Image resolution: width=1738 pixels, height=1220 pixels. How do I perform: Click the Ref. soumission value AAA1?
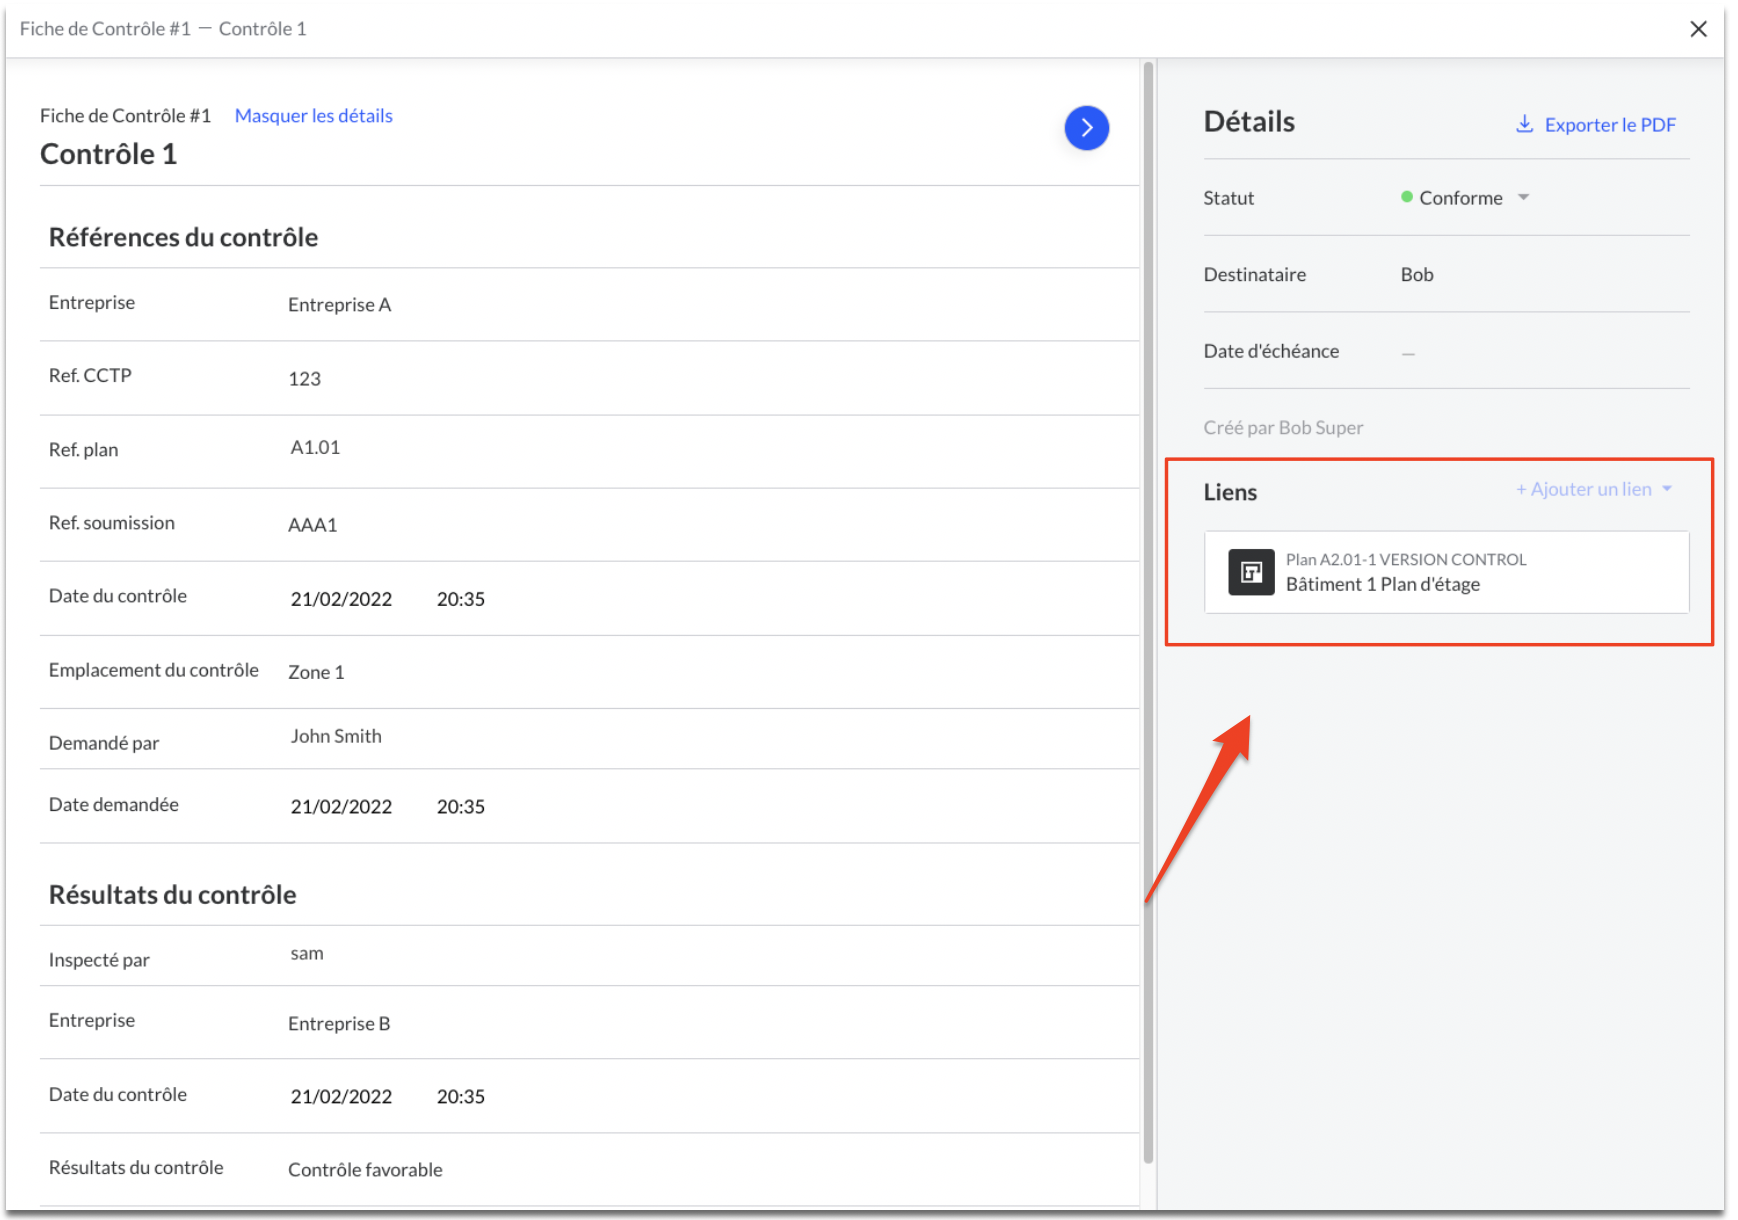pos(312,525)
